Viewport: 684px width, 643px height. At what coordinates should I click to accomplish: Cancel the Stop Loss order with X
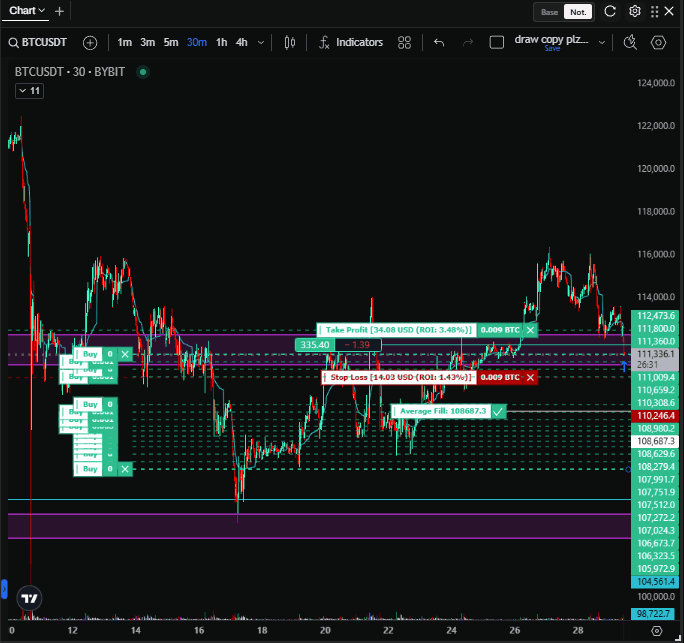point(530,377)
